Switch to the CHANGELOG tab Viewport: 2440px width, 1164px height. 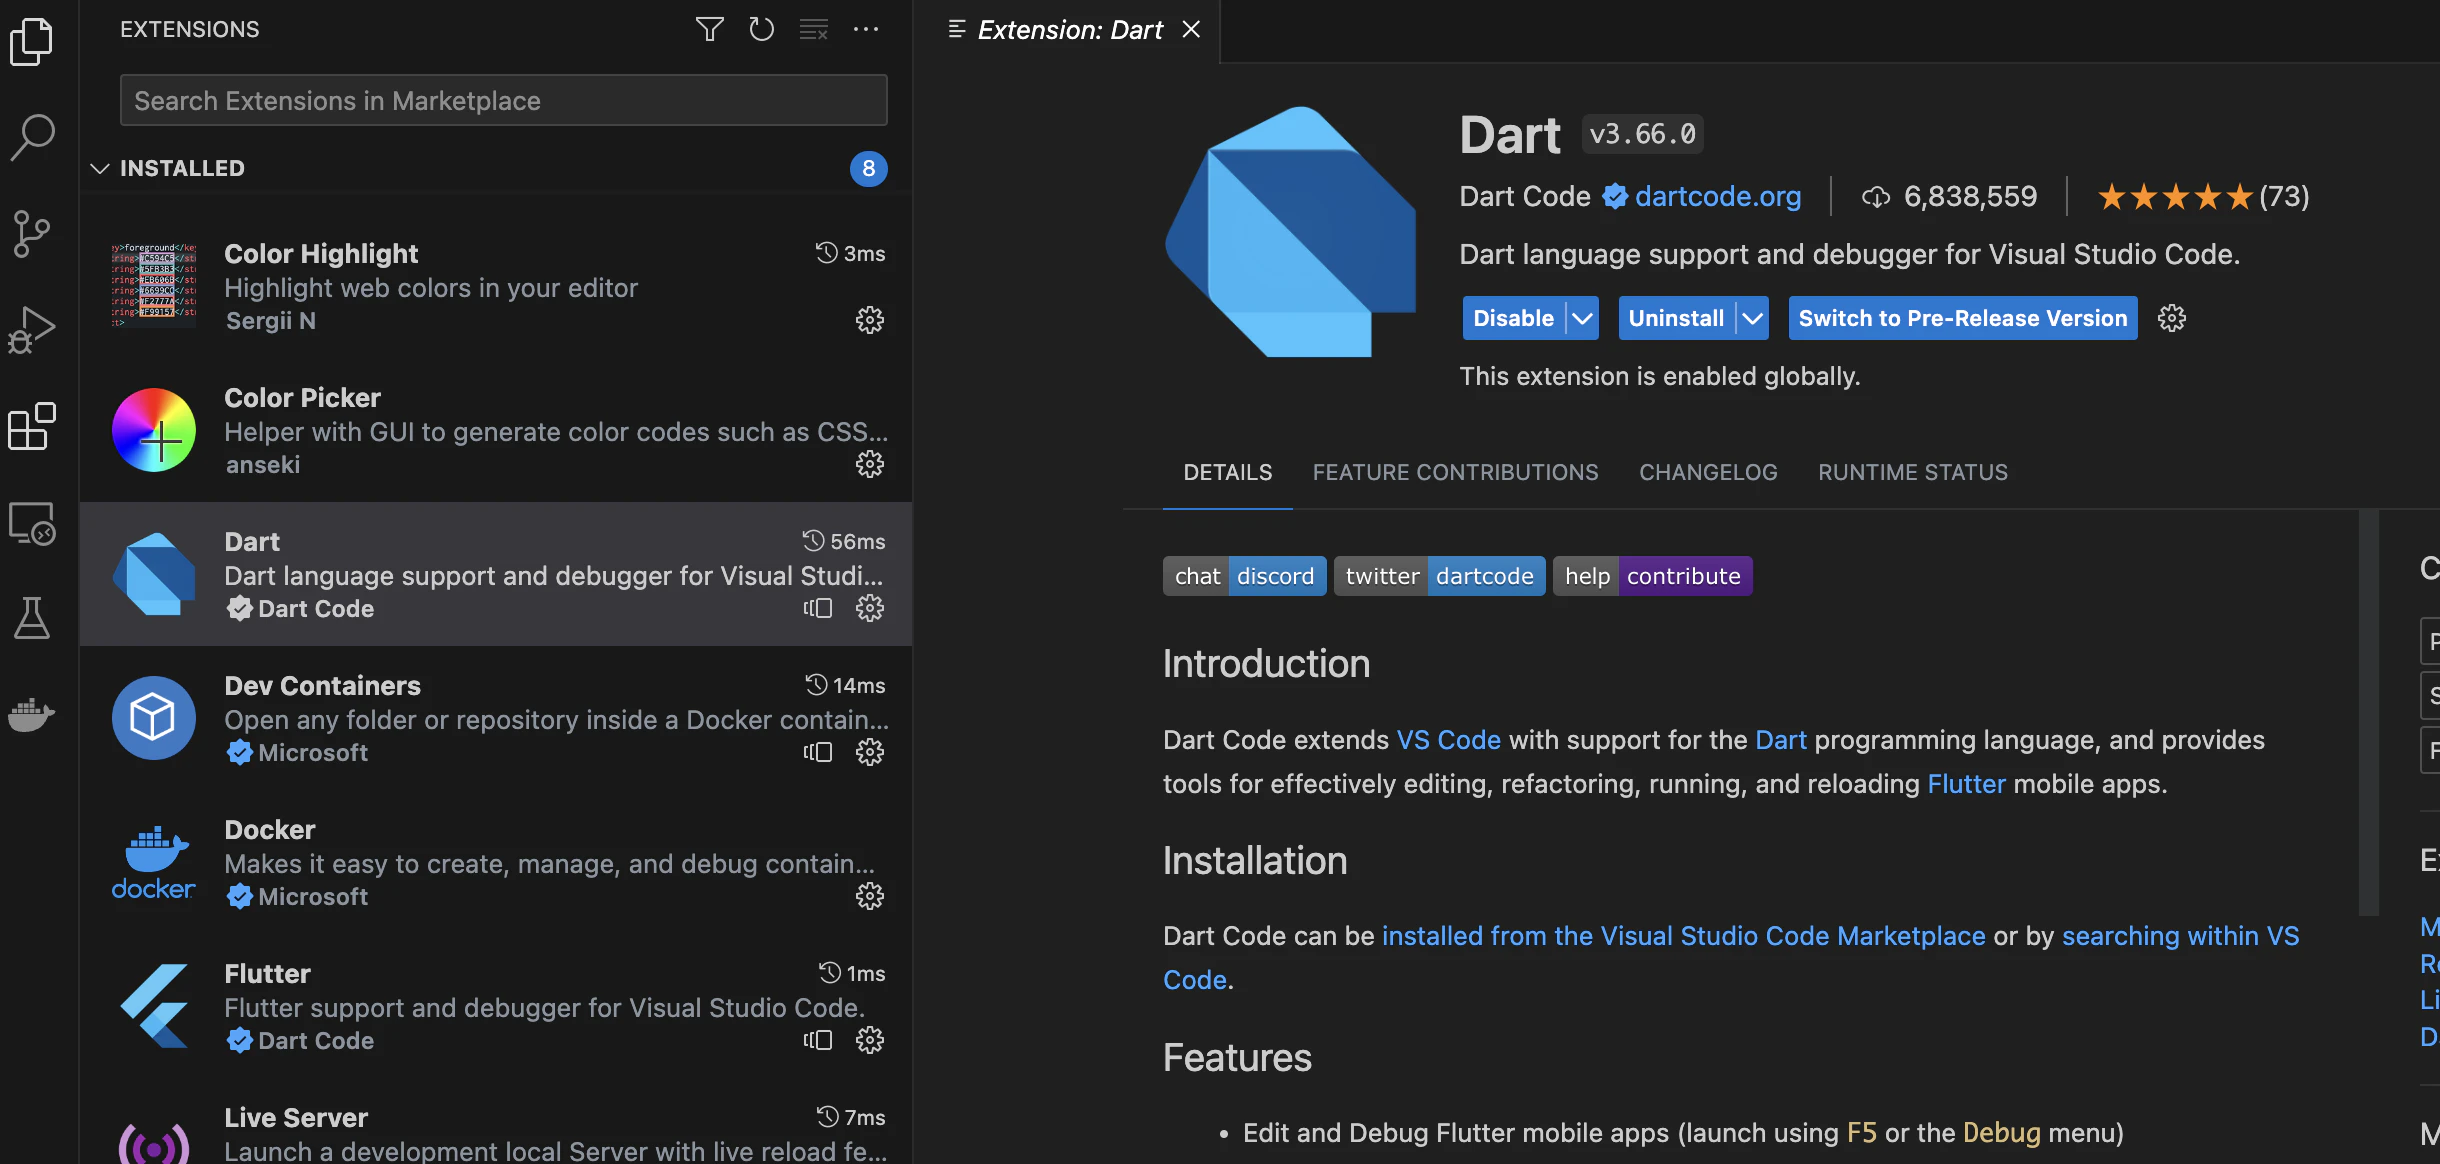[x=1708, y=472]
